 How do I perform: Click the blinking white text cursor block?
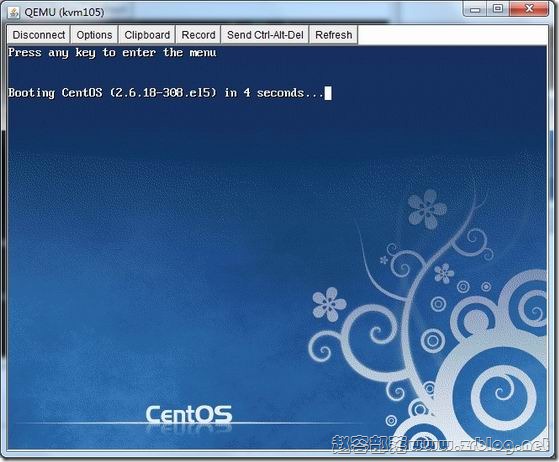click(328, 93)
